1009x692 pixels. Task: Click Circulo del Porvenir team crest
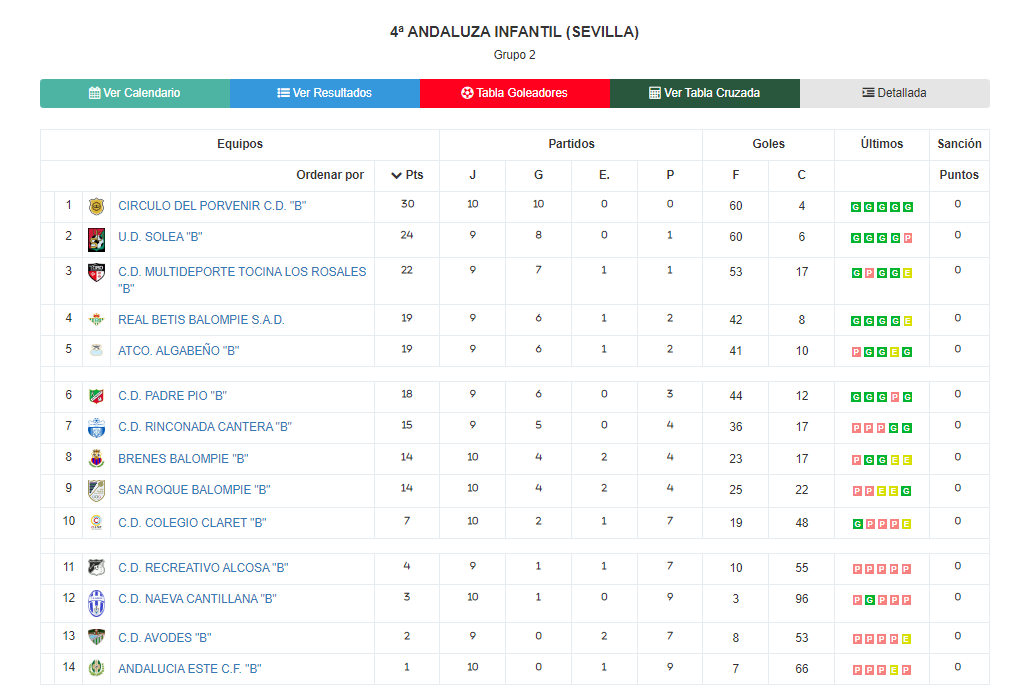click(97, 206)
